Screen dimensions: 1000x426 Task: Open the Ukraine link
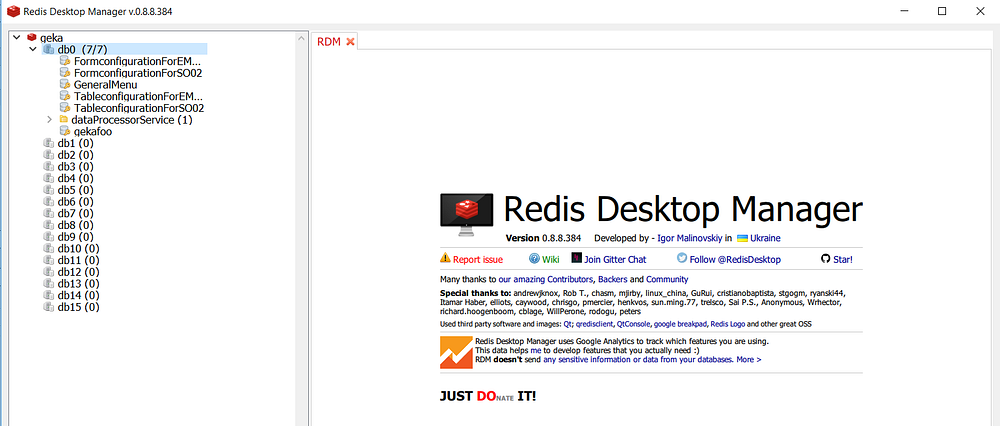pyautogui.click(x=765, y=238)
